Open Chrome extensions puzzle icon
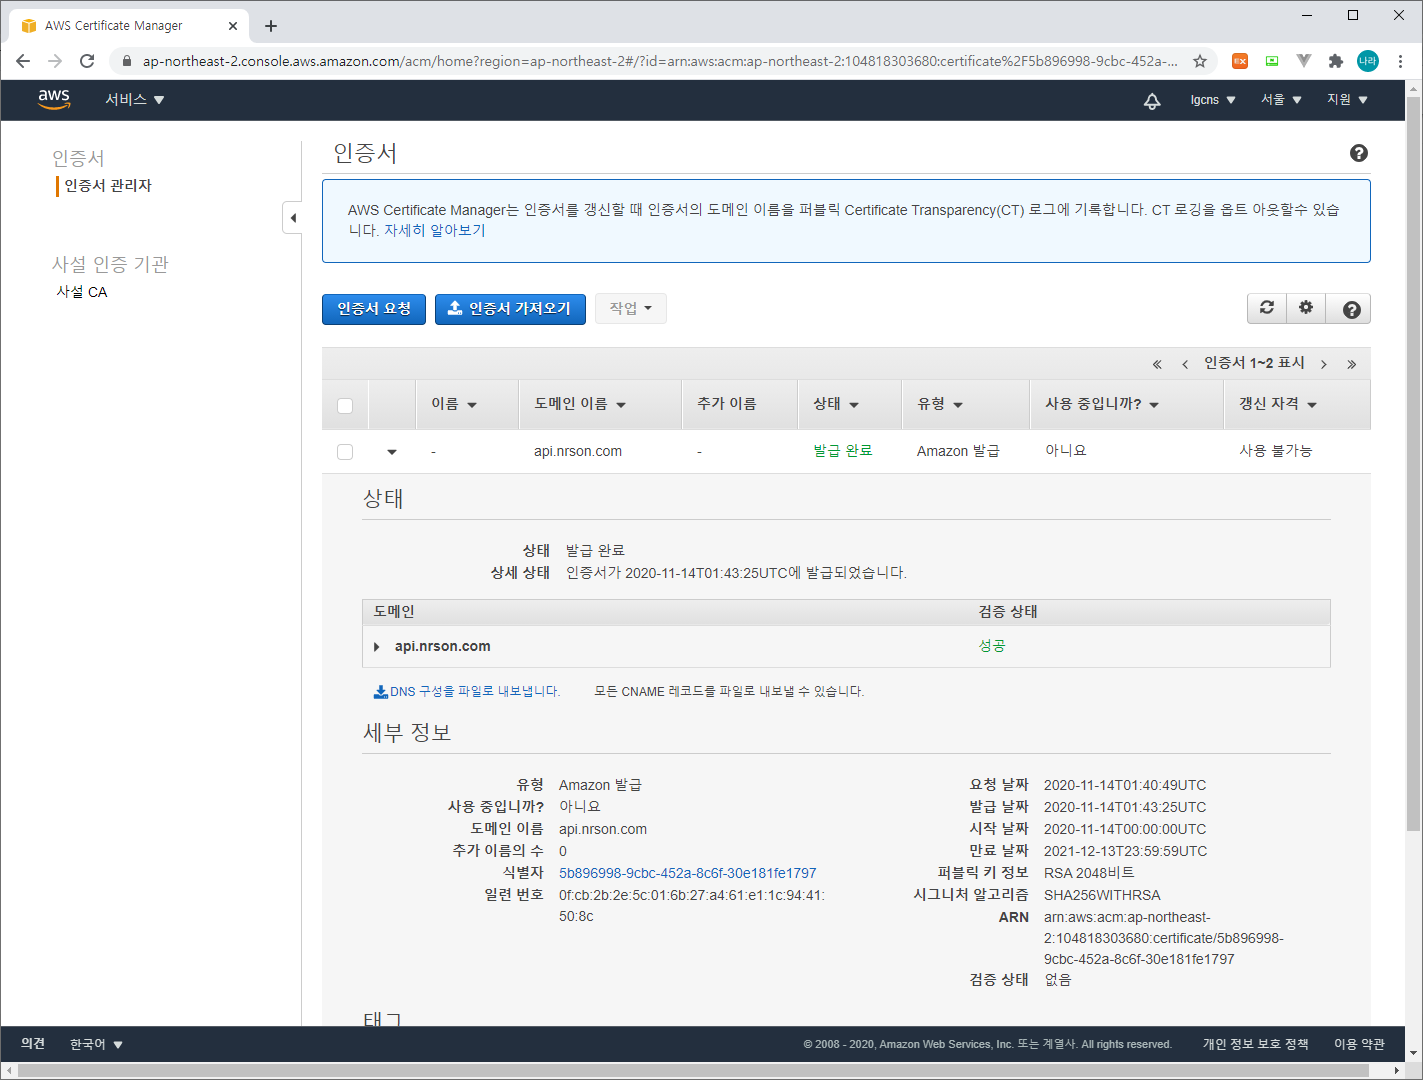Image resolution: width=1423 pixels, height=1080 pixels. (x=1335, y=61)
